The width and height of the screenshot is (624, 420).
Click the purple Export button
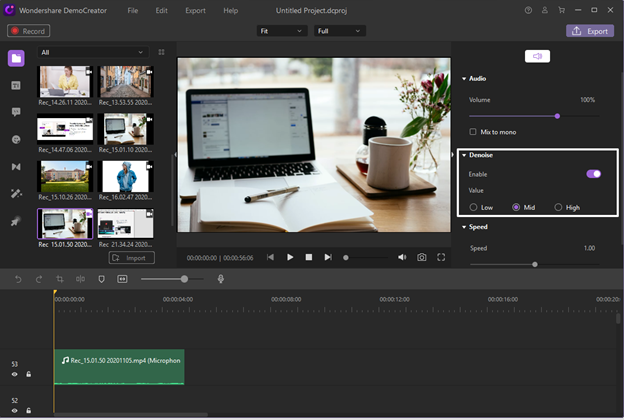pyautogui.click(x=590, y=31)
